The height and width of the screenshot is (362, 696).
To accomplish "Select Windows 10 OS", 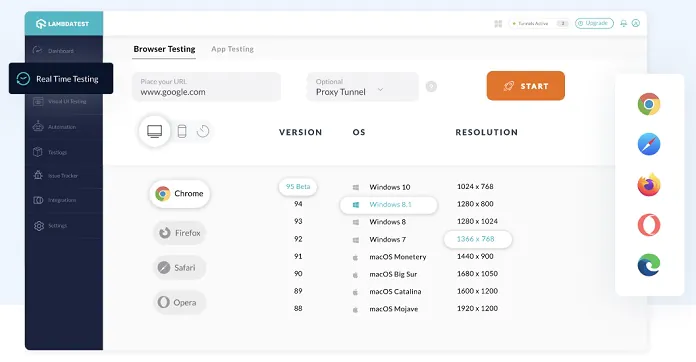I will [x=382, y=187].
